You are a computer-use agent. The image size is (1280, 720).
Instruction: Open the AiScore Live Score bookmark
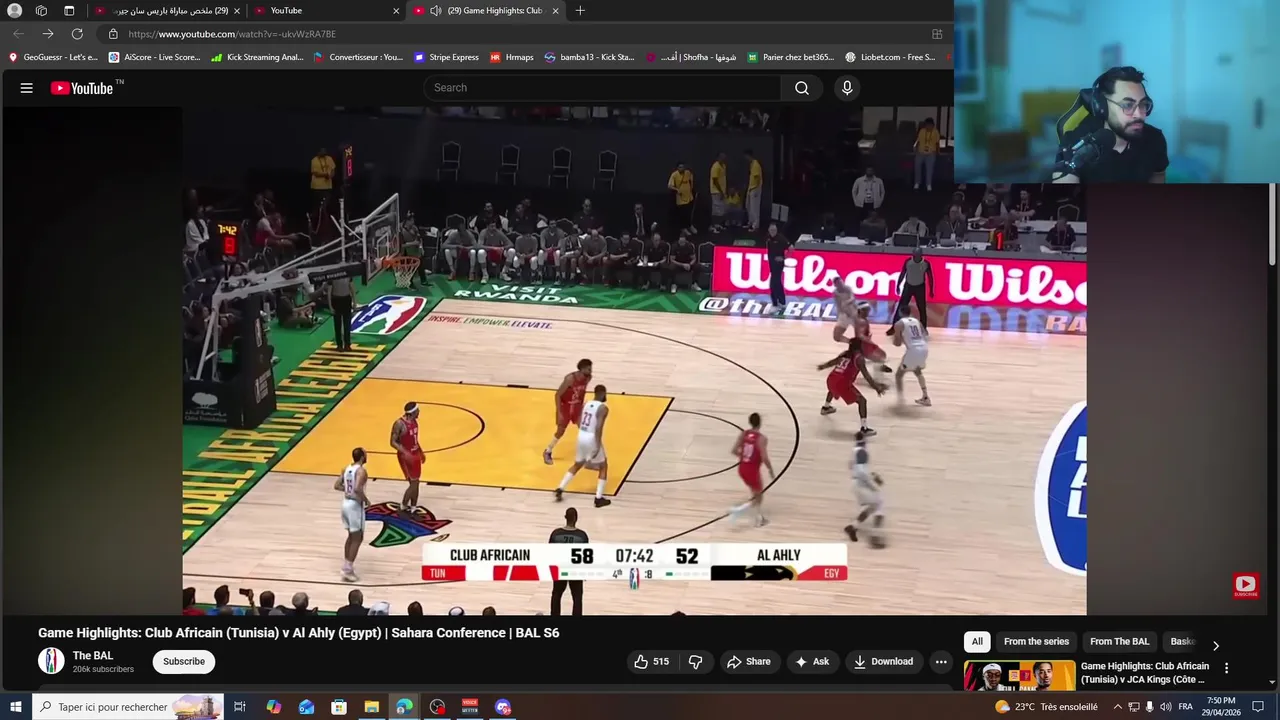(155, 57)
